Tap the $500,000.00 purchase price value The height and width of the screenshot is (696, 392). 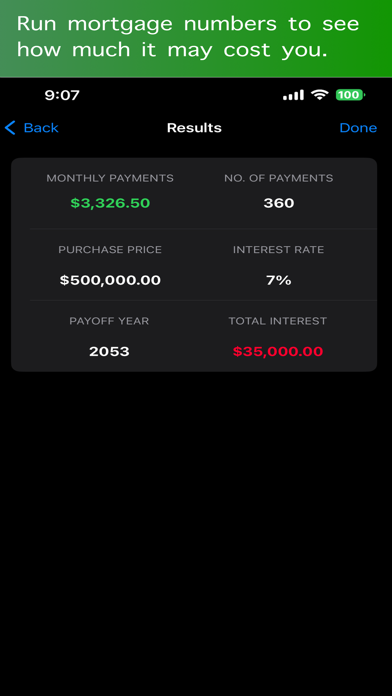110,281
